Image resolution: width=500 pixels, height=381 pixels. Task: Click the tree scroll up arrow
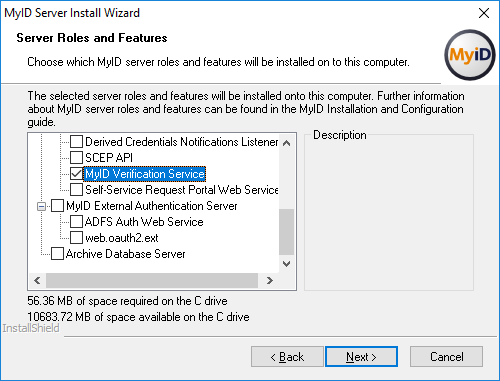point(286,143)
